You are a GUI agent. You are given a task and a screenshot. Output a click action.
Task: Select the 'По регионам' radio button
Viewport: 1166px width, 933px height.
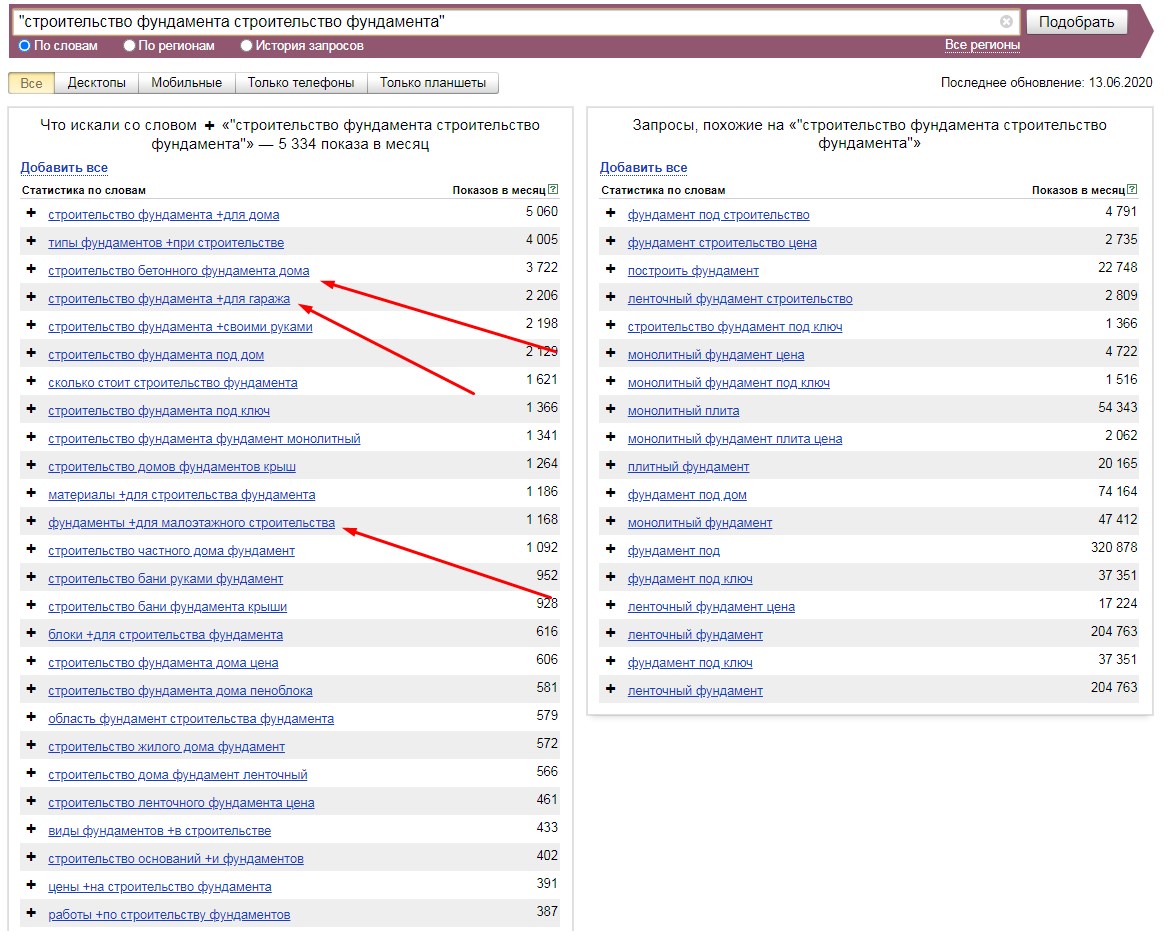(129, 45)
